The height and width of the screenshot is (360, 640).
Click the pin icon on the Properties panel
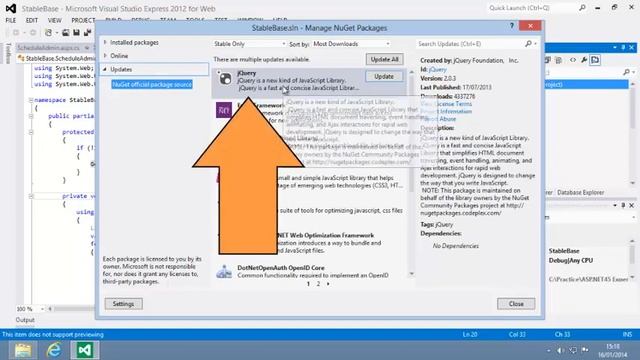click(623, 205)
